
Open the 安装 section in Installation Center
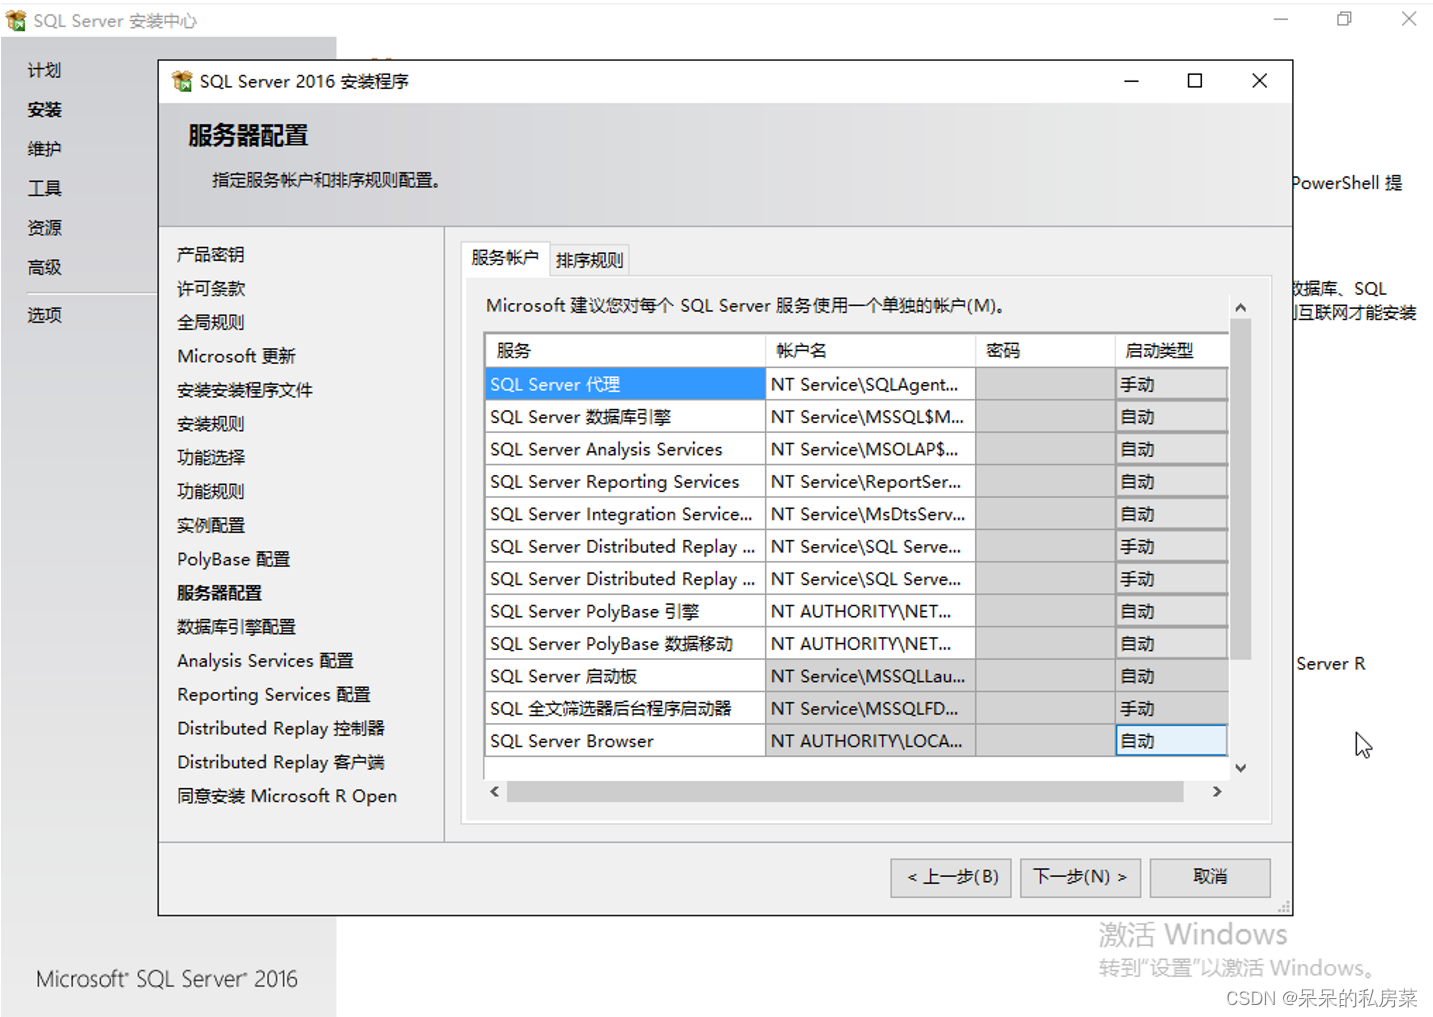point(44,110)
